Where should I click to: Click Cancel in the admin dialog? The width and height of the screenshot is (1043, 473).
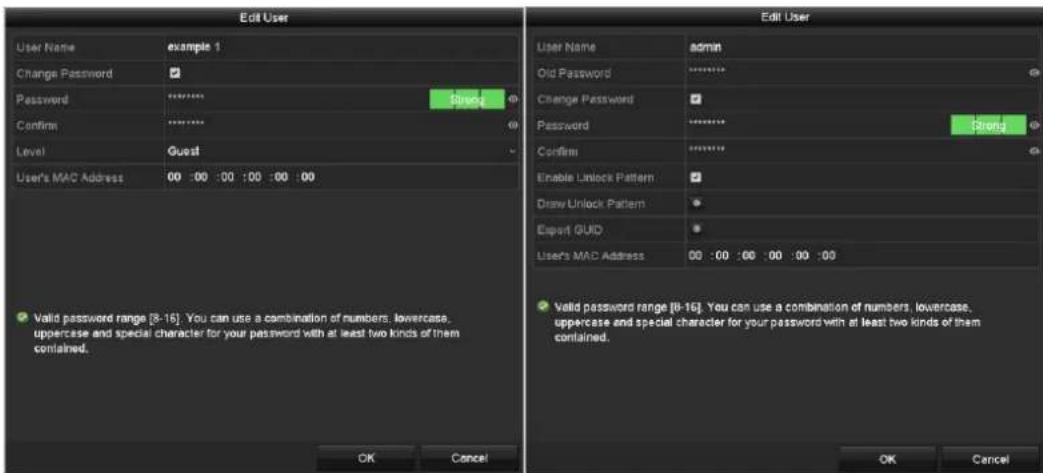991,458
